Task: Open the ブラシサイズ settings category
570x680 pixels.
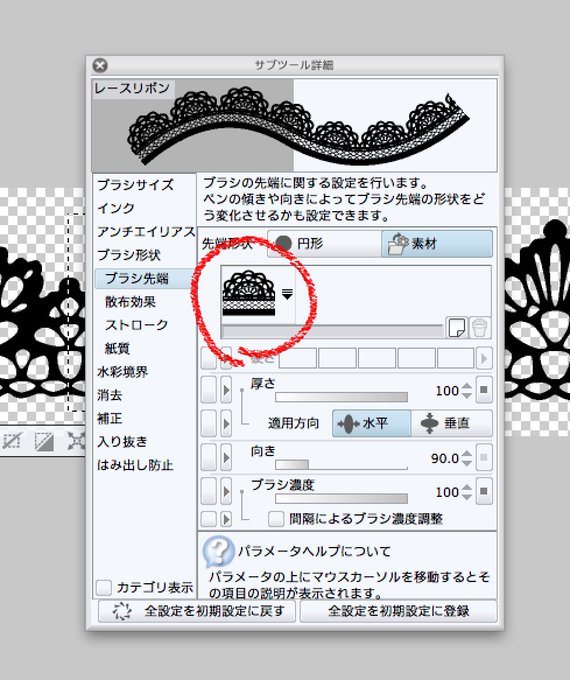Action: [x=135, y=185]
